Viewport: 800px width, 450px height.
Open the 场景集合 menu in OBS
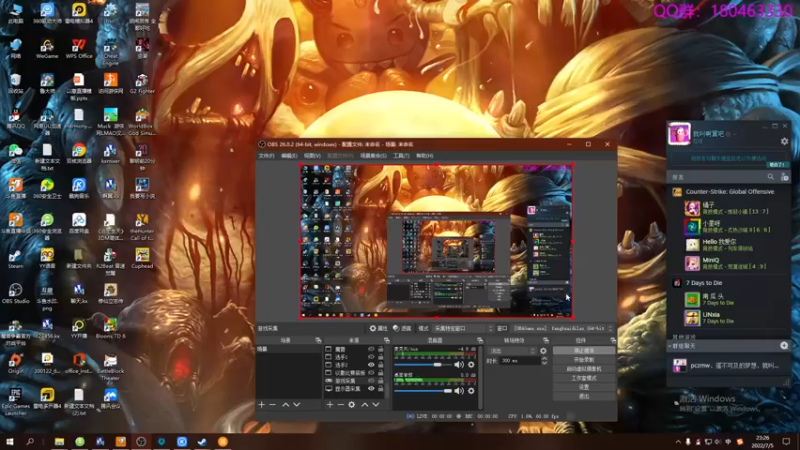(x=373, y=156)
